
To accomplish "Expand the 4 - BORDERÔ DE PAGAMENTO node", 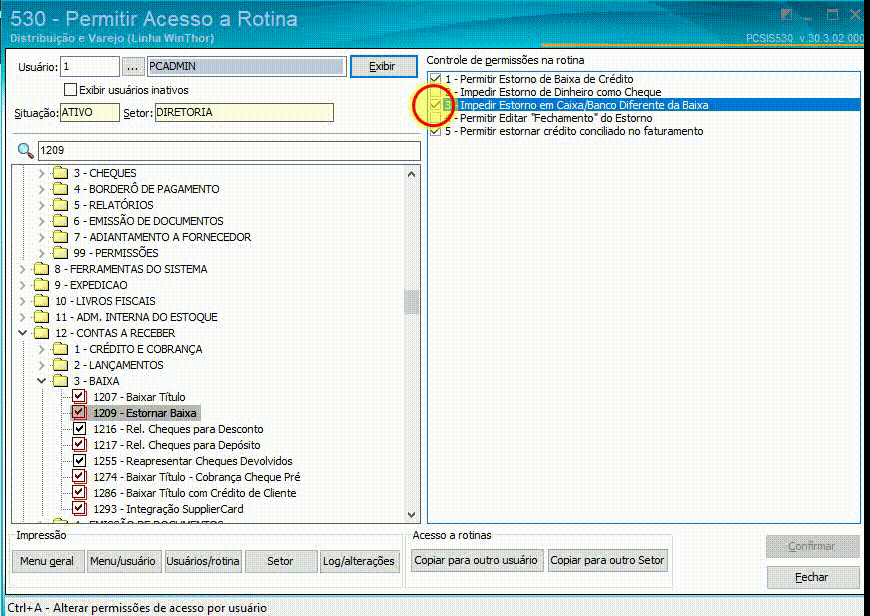I will (x=42, y=189).
